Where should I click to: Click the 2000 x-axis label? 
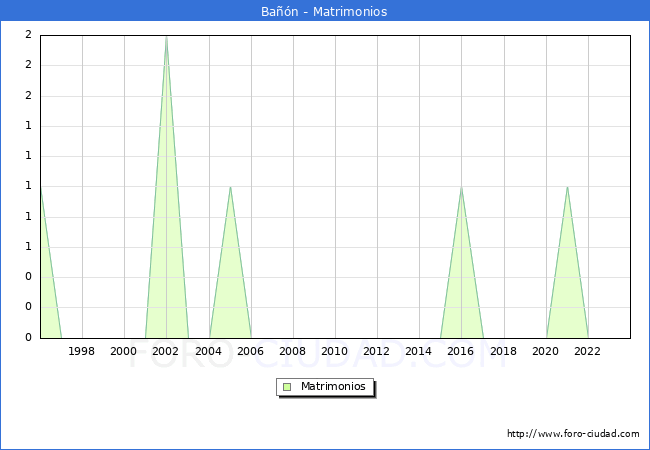pyautogui.click(x=124, y=351)
